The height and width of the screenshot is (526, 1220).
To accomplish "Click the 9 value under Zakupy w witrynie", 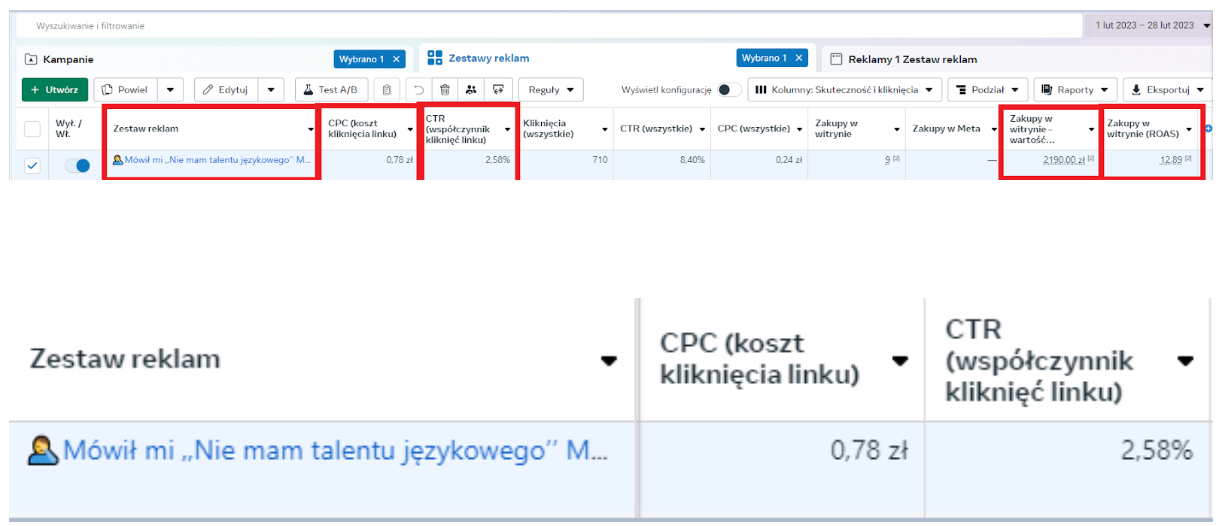I will tap(886, 160).
